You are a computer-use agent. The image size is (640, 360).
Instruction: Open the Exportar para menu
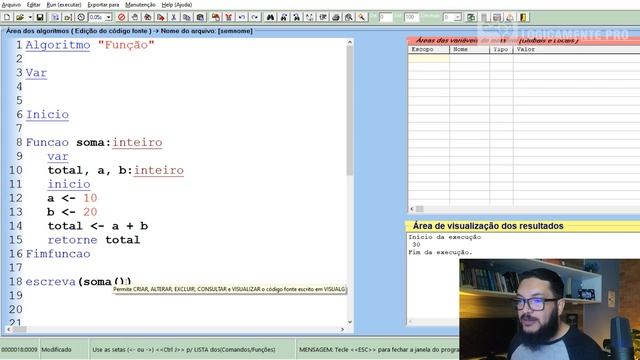(x=103, y=5)
